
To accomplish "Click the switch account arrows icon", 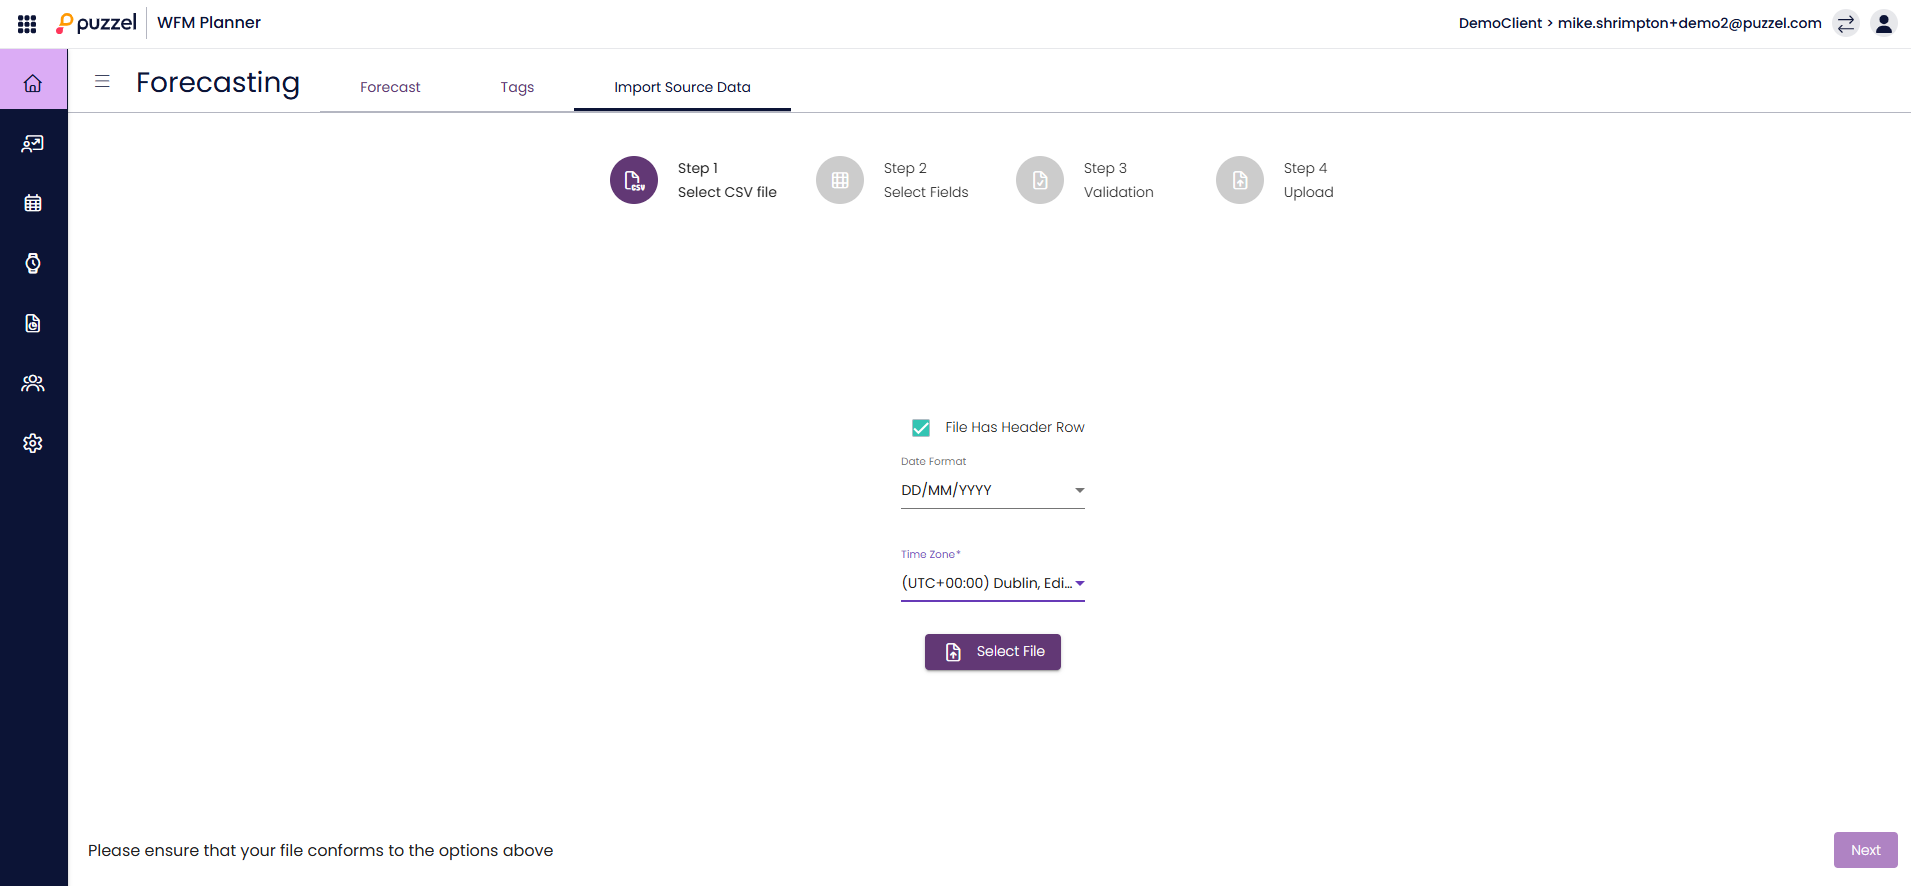I will tap(1846, 24).
